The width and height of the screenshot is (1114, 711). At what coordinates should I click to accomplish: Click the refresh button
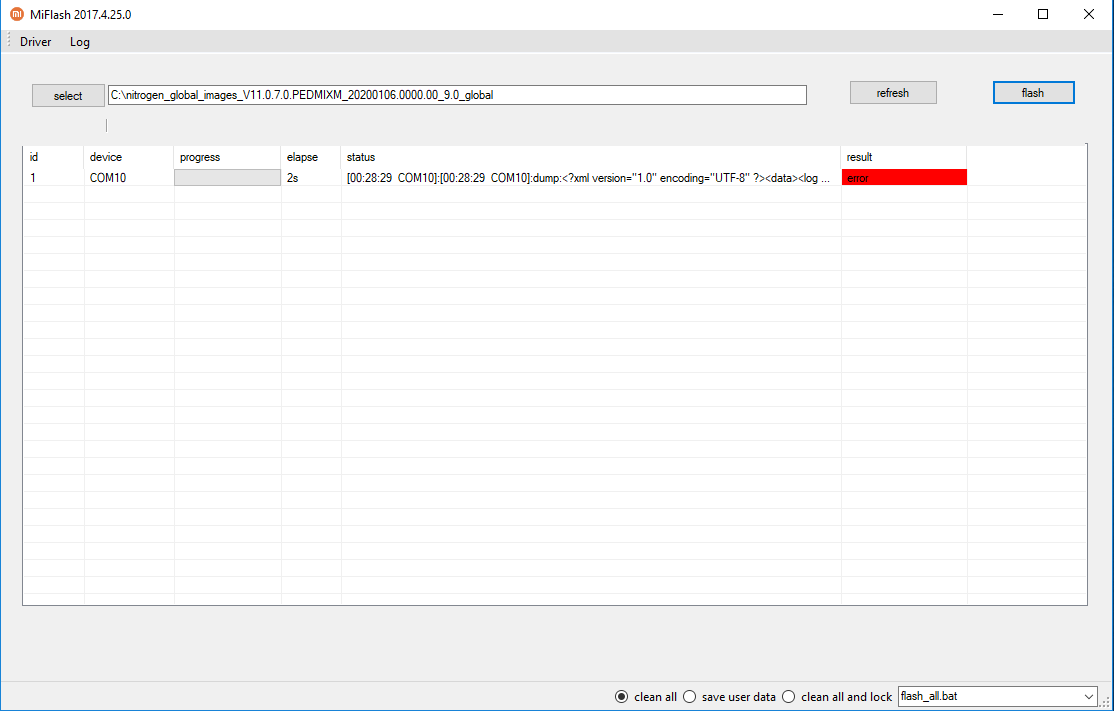pos(893,93)
